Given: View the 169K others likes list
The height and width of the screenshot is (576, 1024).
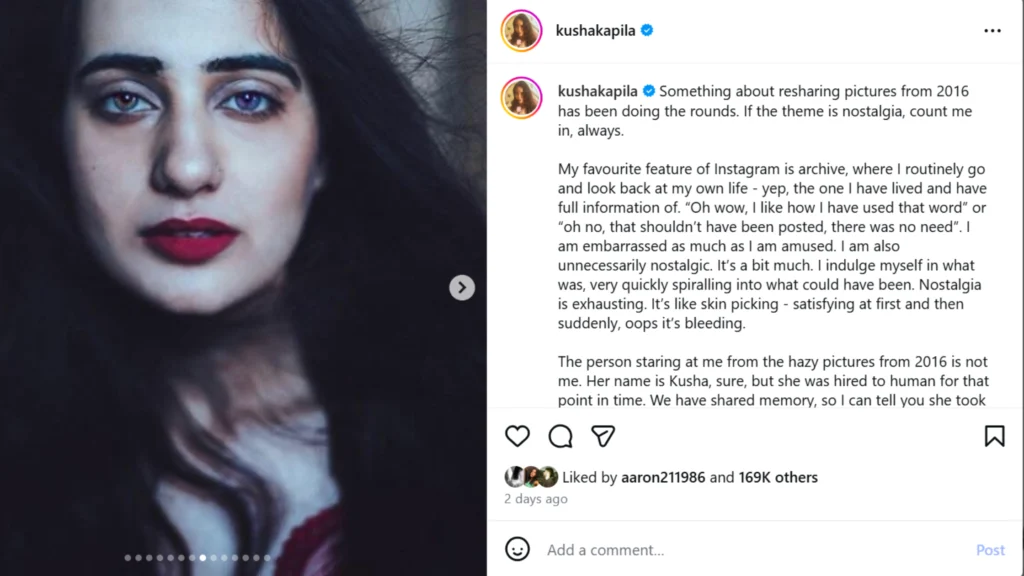Looking at the screenshot, I should [778, 477].
